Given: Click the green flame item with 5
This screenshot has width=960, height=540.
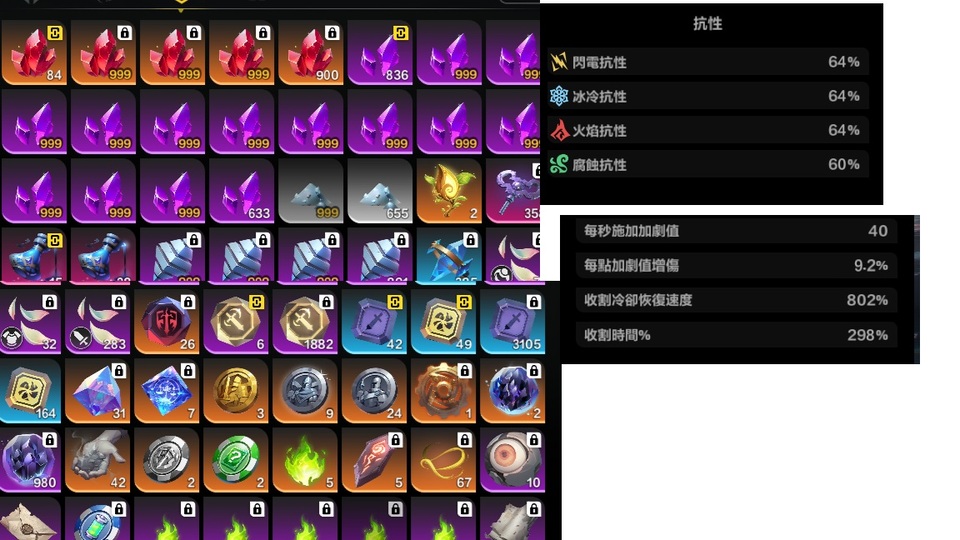Looking at the screenshot, I should click(305, 460).
